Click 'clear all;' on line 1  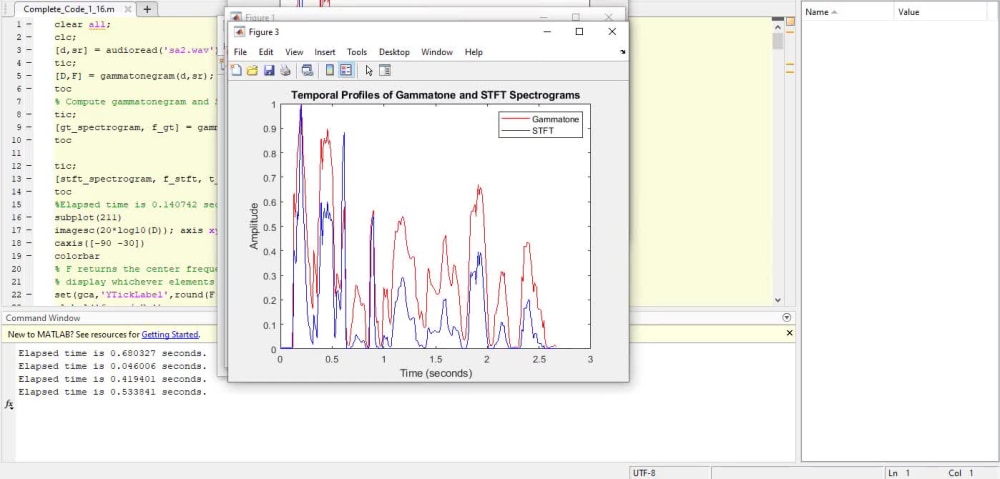82,24
